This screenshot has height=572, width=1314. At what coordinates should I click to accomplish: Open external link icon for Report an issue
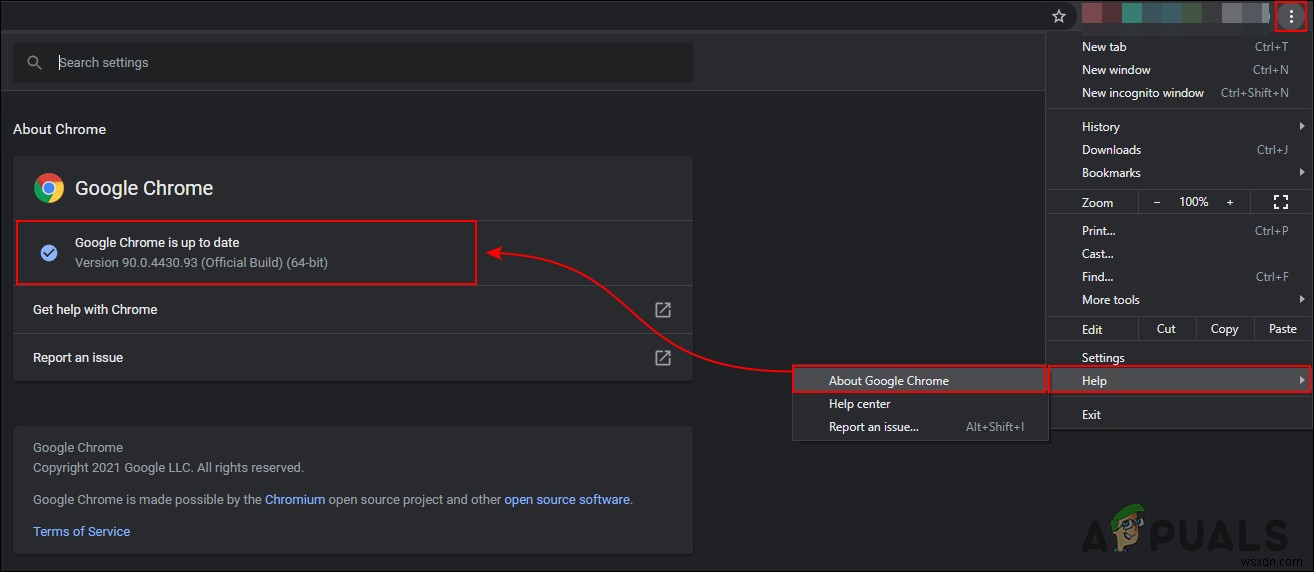click(x=662, y=357)
